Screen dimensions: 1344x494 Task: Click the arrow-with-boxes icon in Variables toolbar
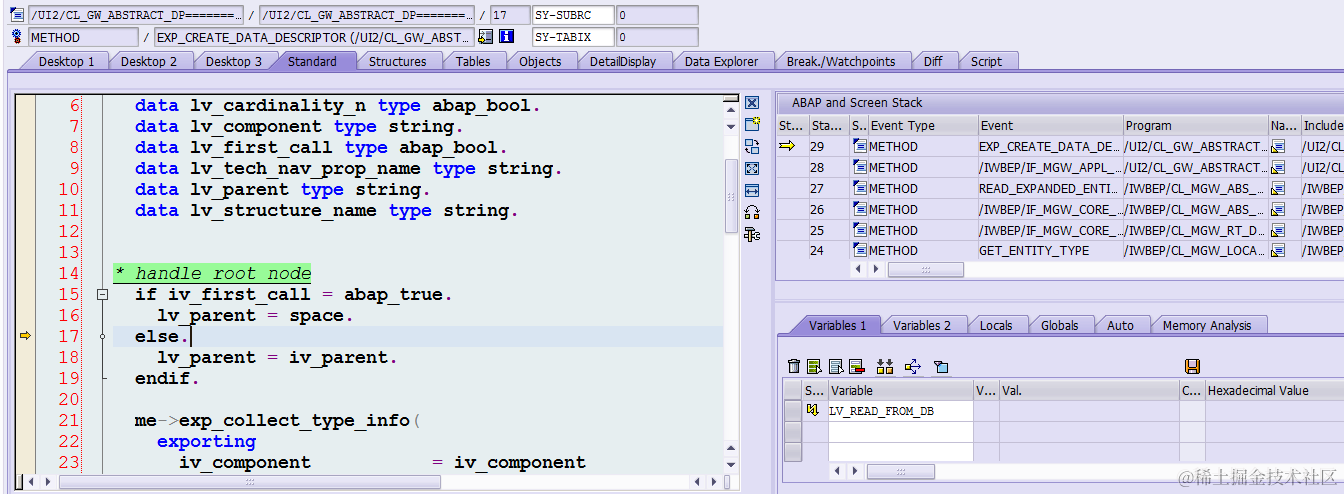tap(912, 366)
